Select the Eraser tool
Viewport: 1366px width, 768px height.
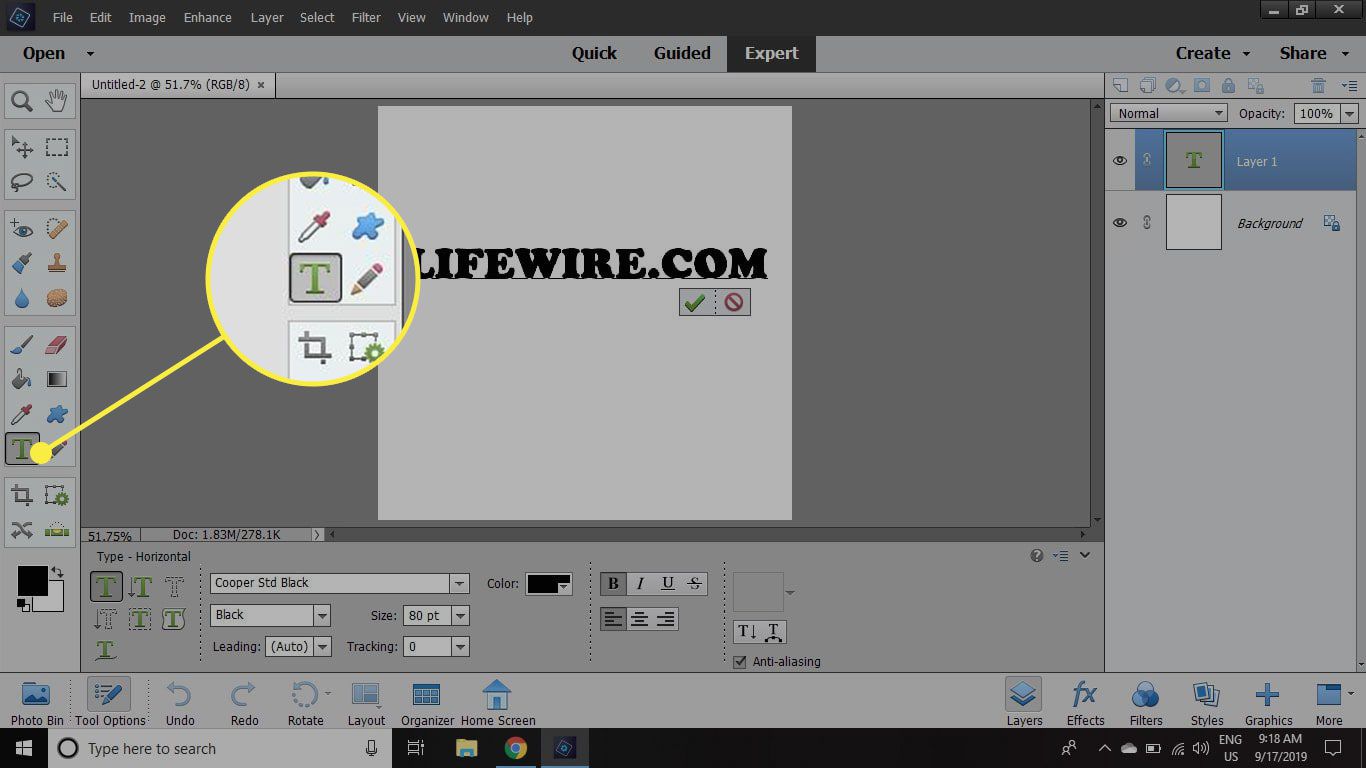(57, 346)
